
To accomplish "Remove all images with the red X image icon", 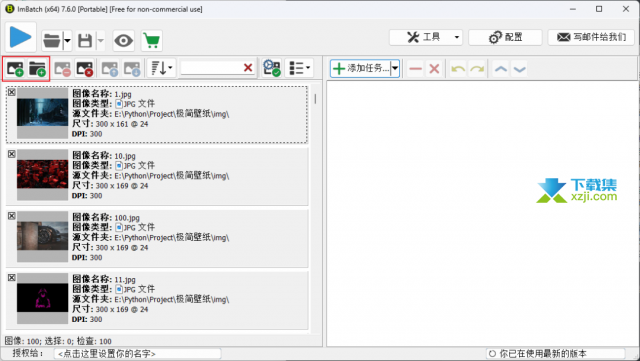I will (85, 69).
